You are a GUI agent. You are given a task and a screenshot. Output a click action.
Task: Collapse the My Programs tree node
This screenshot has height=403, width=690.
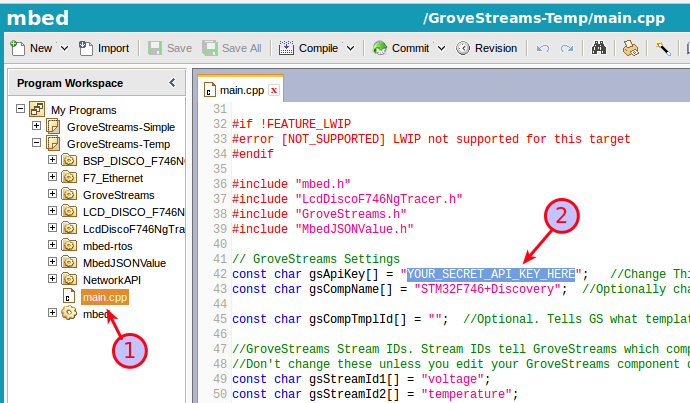[x=20, y=109]
